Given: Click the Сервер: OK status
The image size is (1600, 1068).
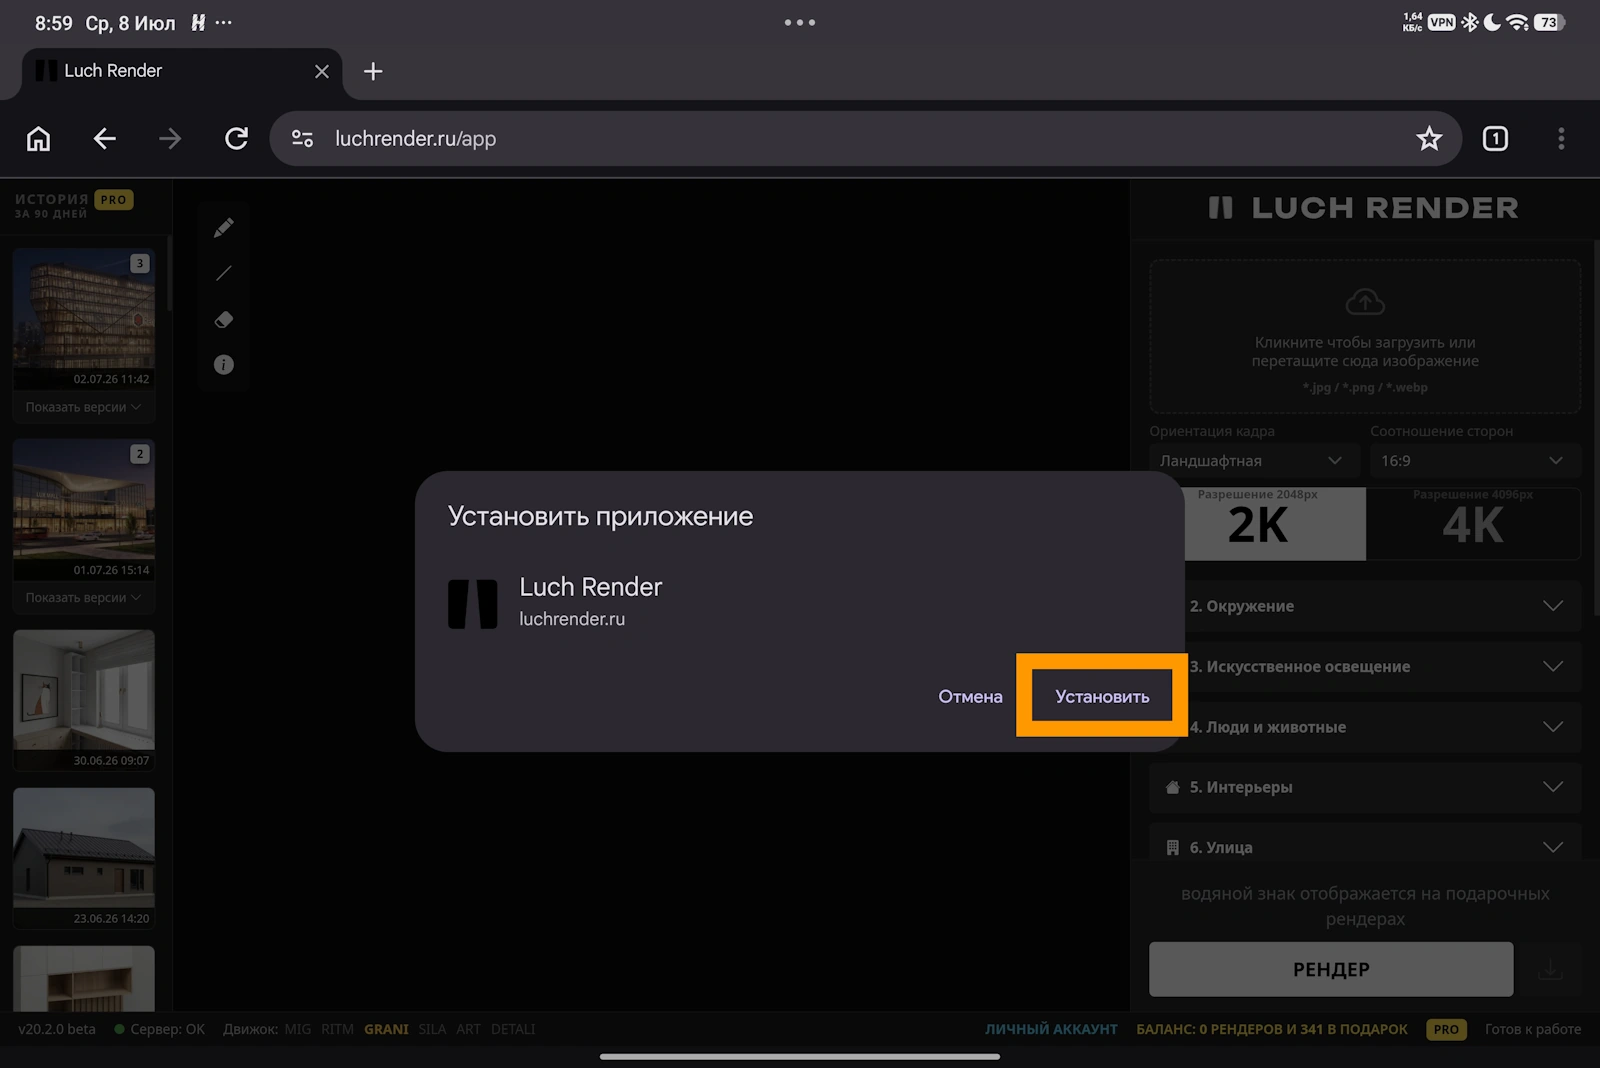Looking at the screenshot, I should pyautogui.click(x=160, y=1029).
